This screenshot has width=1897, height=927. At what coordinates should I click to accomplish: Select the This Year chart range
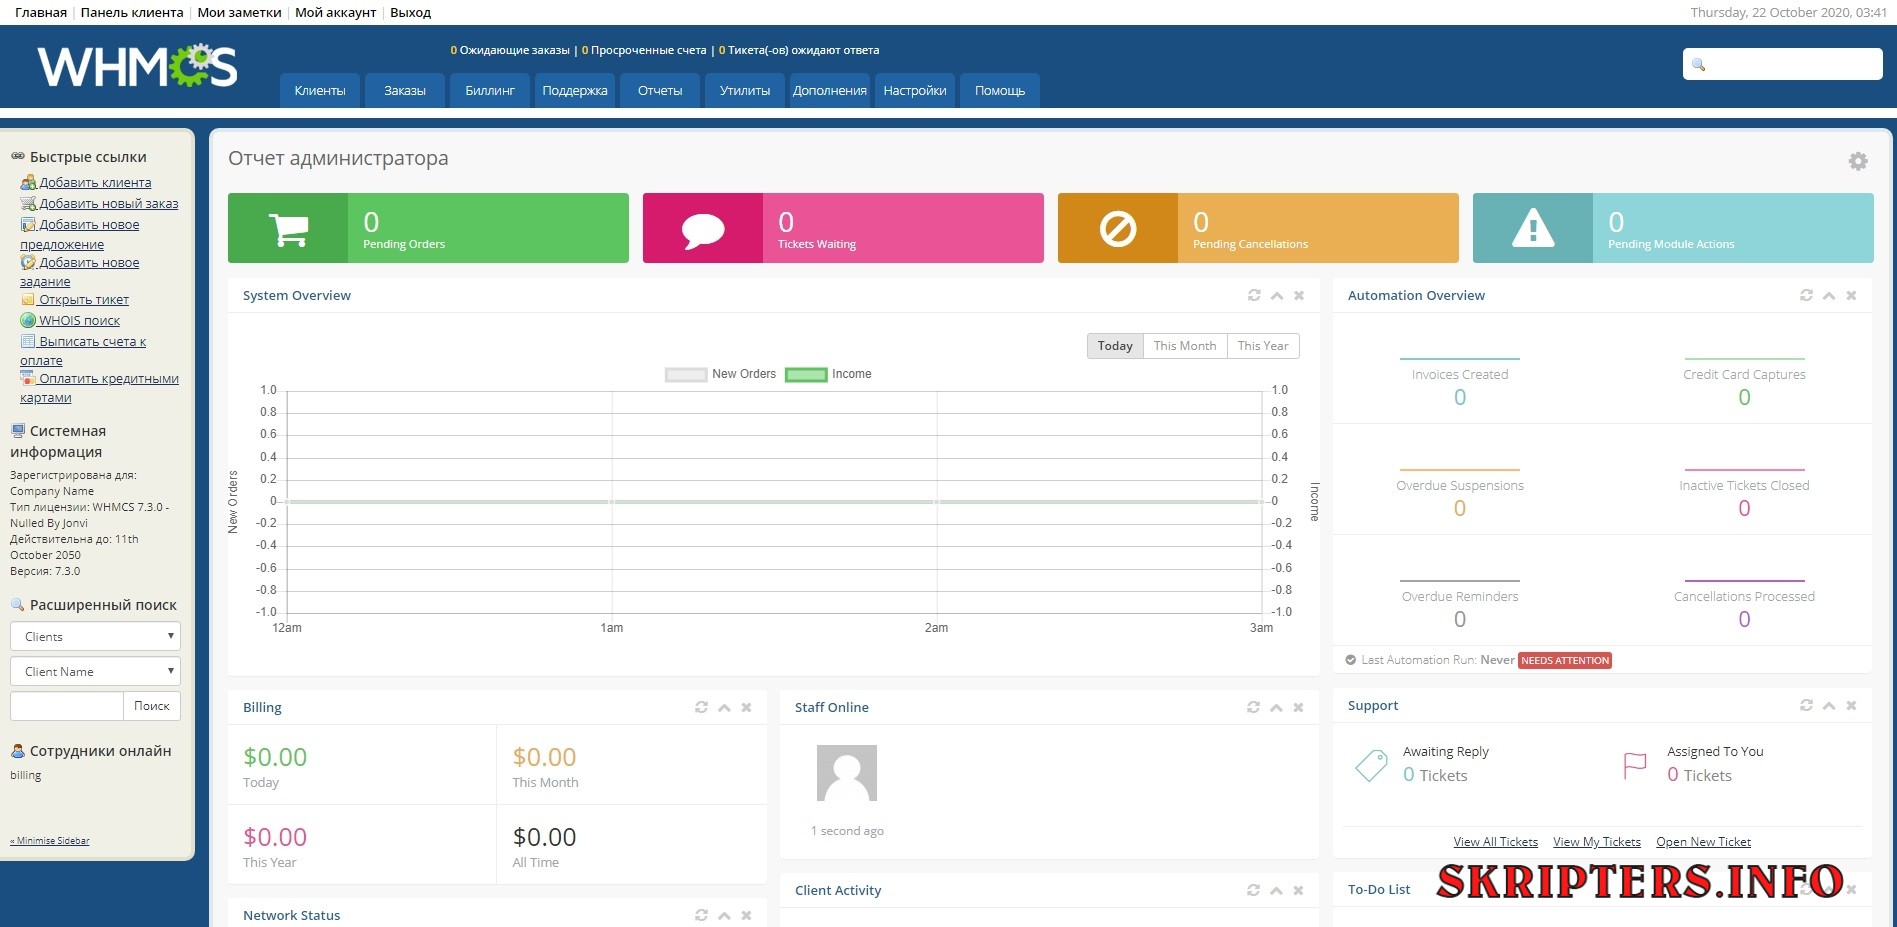point(1263,346)
